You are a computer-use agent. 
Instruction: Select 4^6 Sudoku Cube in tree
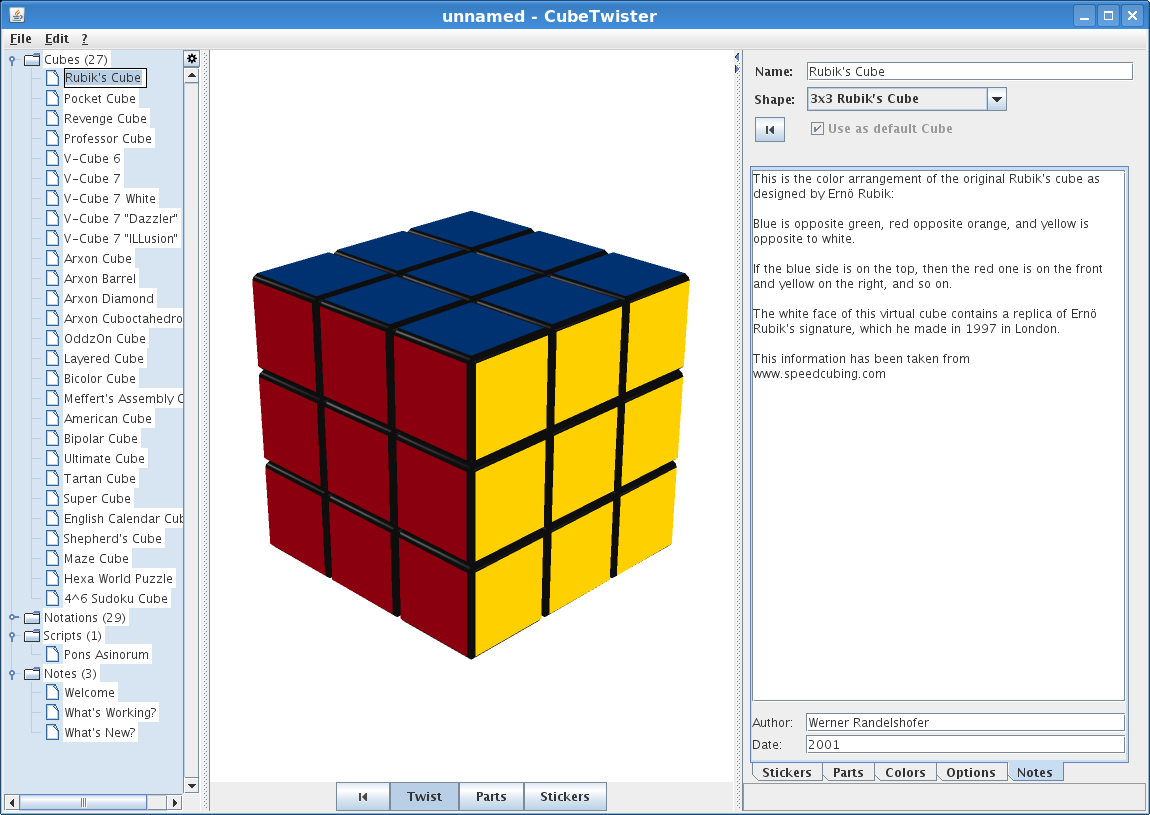116,598
